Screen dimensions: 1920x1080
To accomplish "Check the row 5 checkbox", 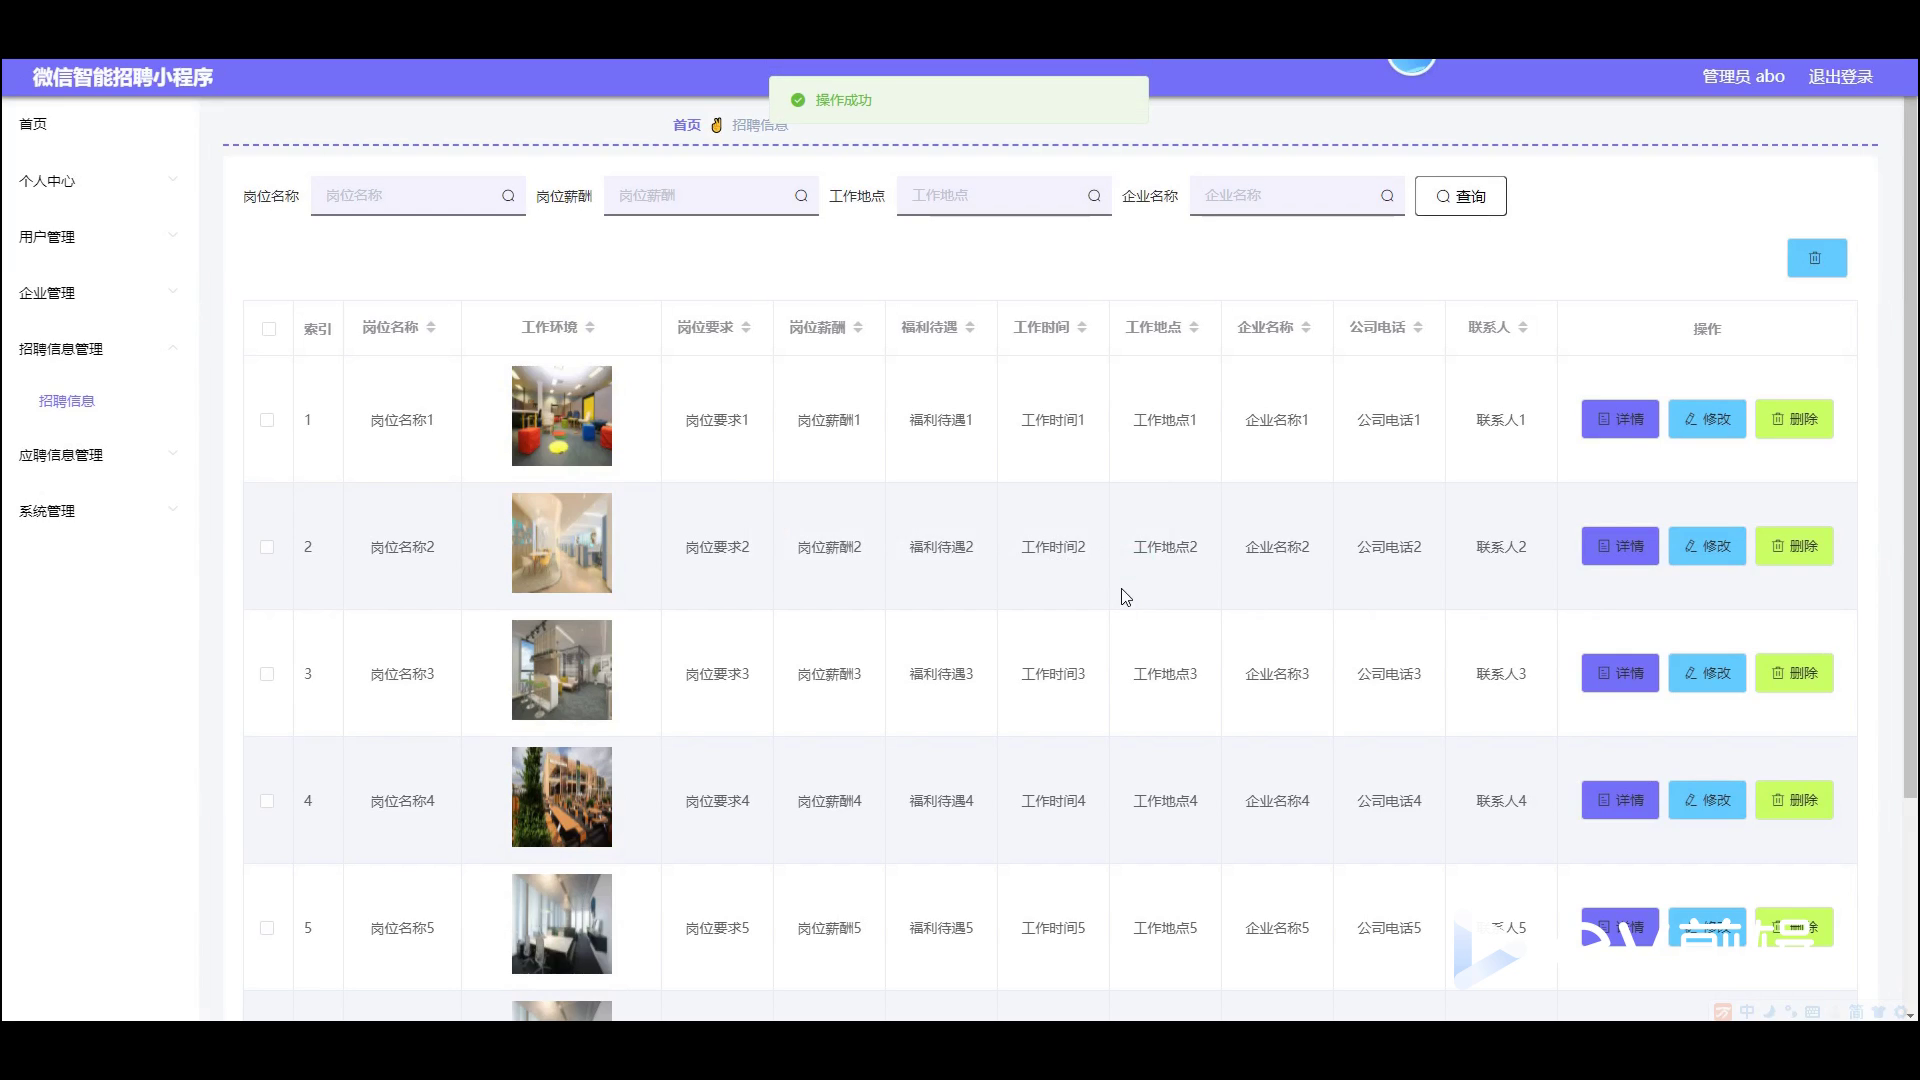I will point(267,928).
